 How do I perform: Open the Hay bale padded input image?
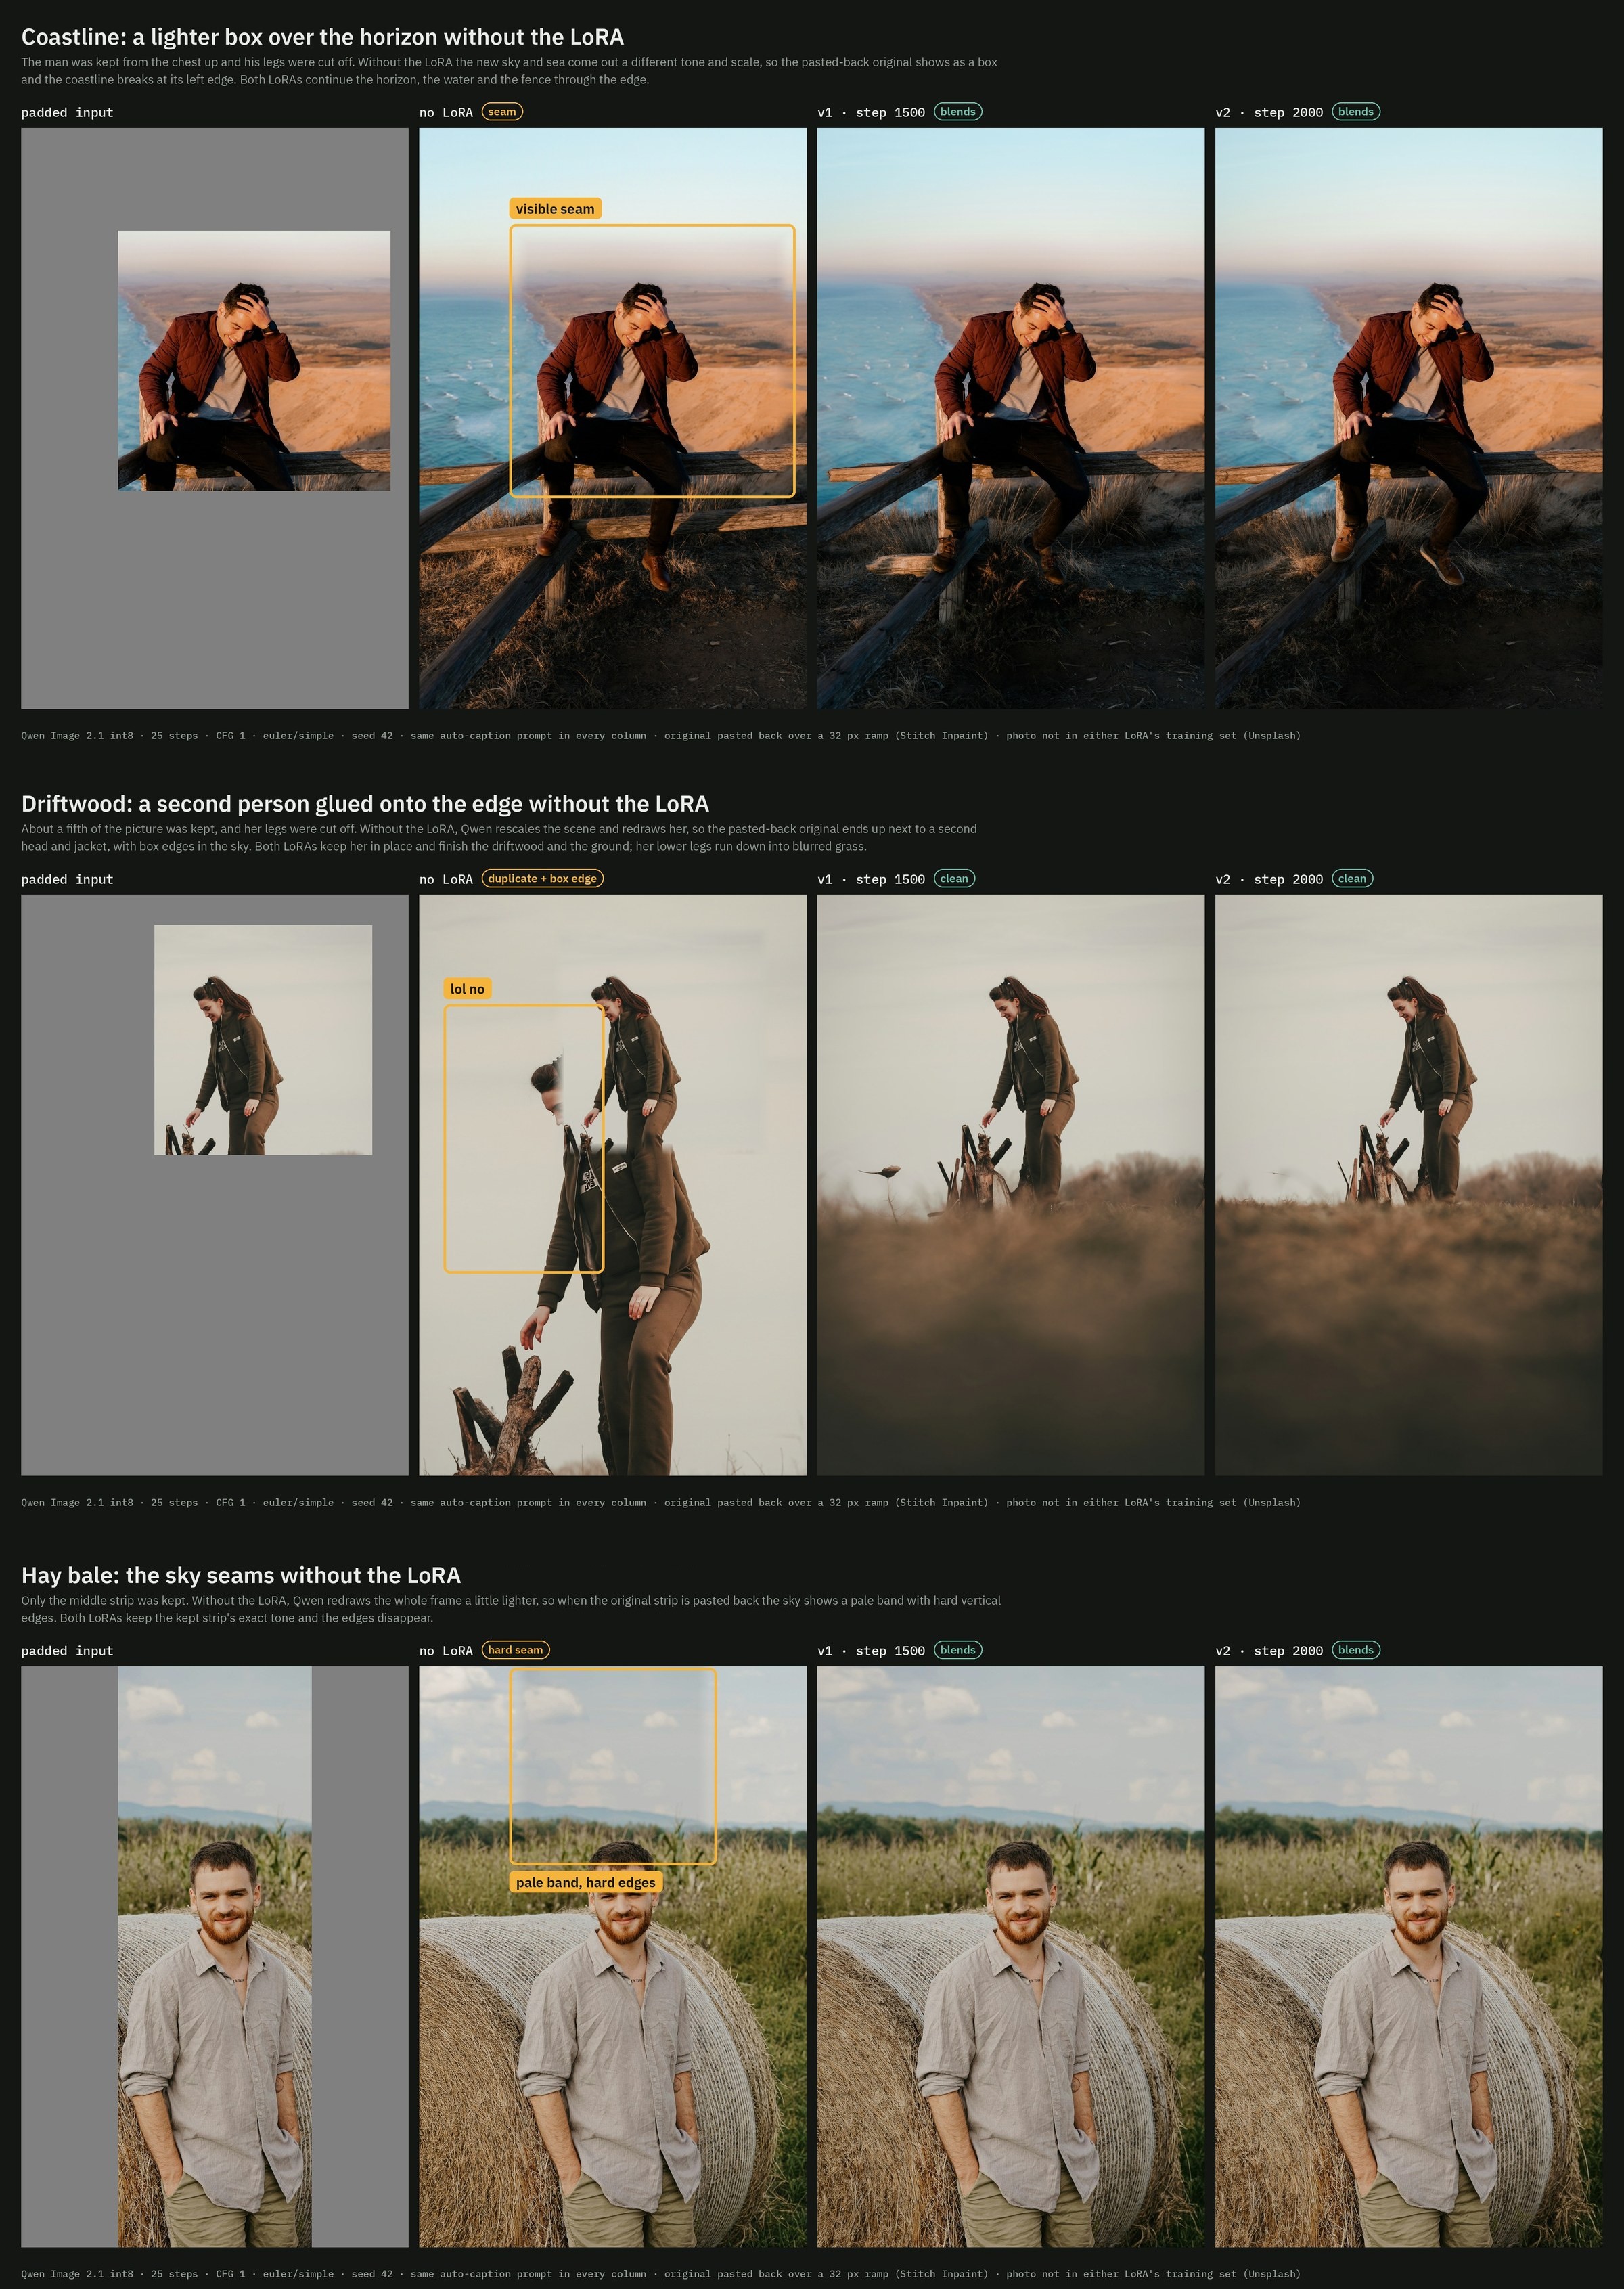click(215, 1956)
